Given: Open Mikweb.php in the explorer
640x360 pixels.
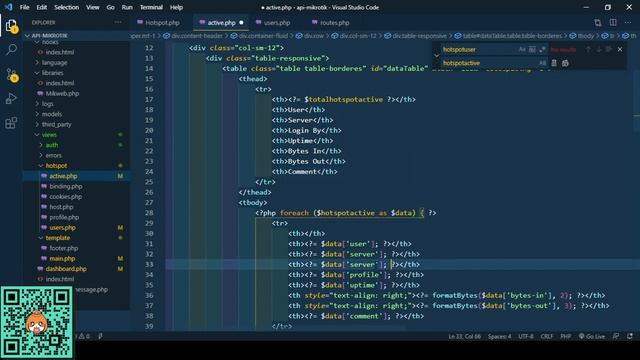Looking at the screenshot, I should (x=62, y=93).
